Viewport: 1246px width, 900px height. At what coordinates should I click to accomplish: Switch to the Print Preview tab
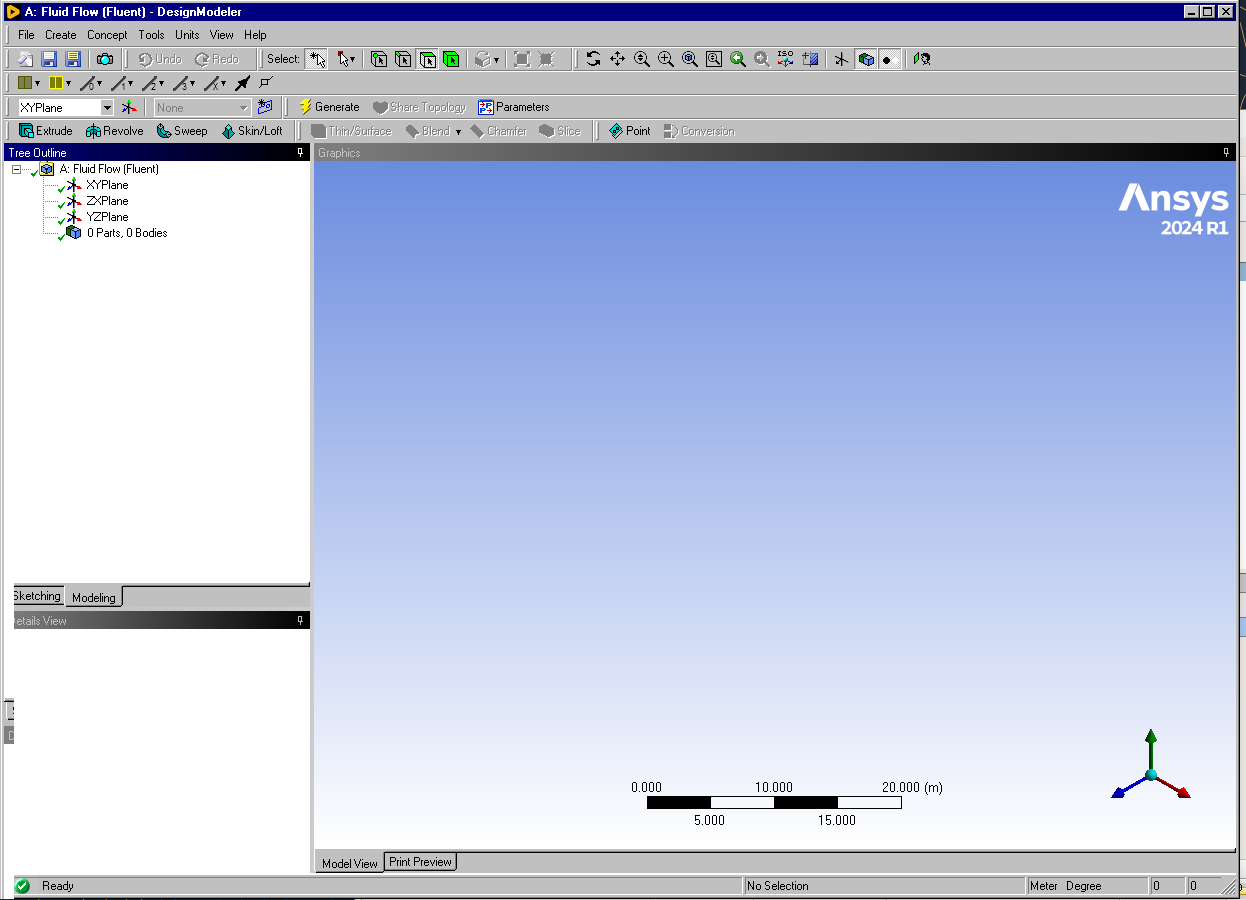pos(420,862)
